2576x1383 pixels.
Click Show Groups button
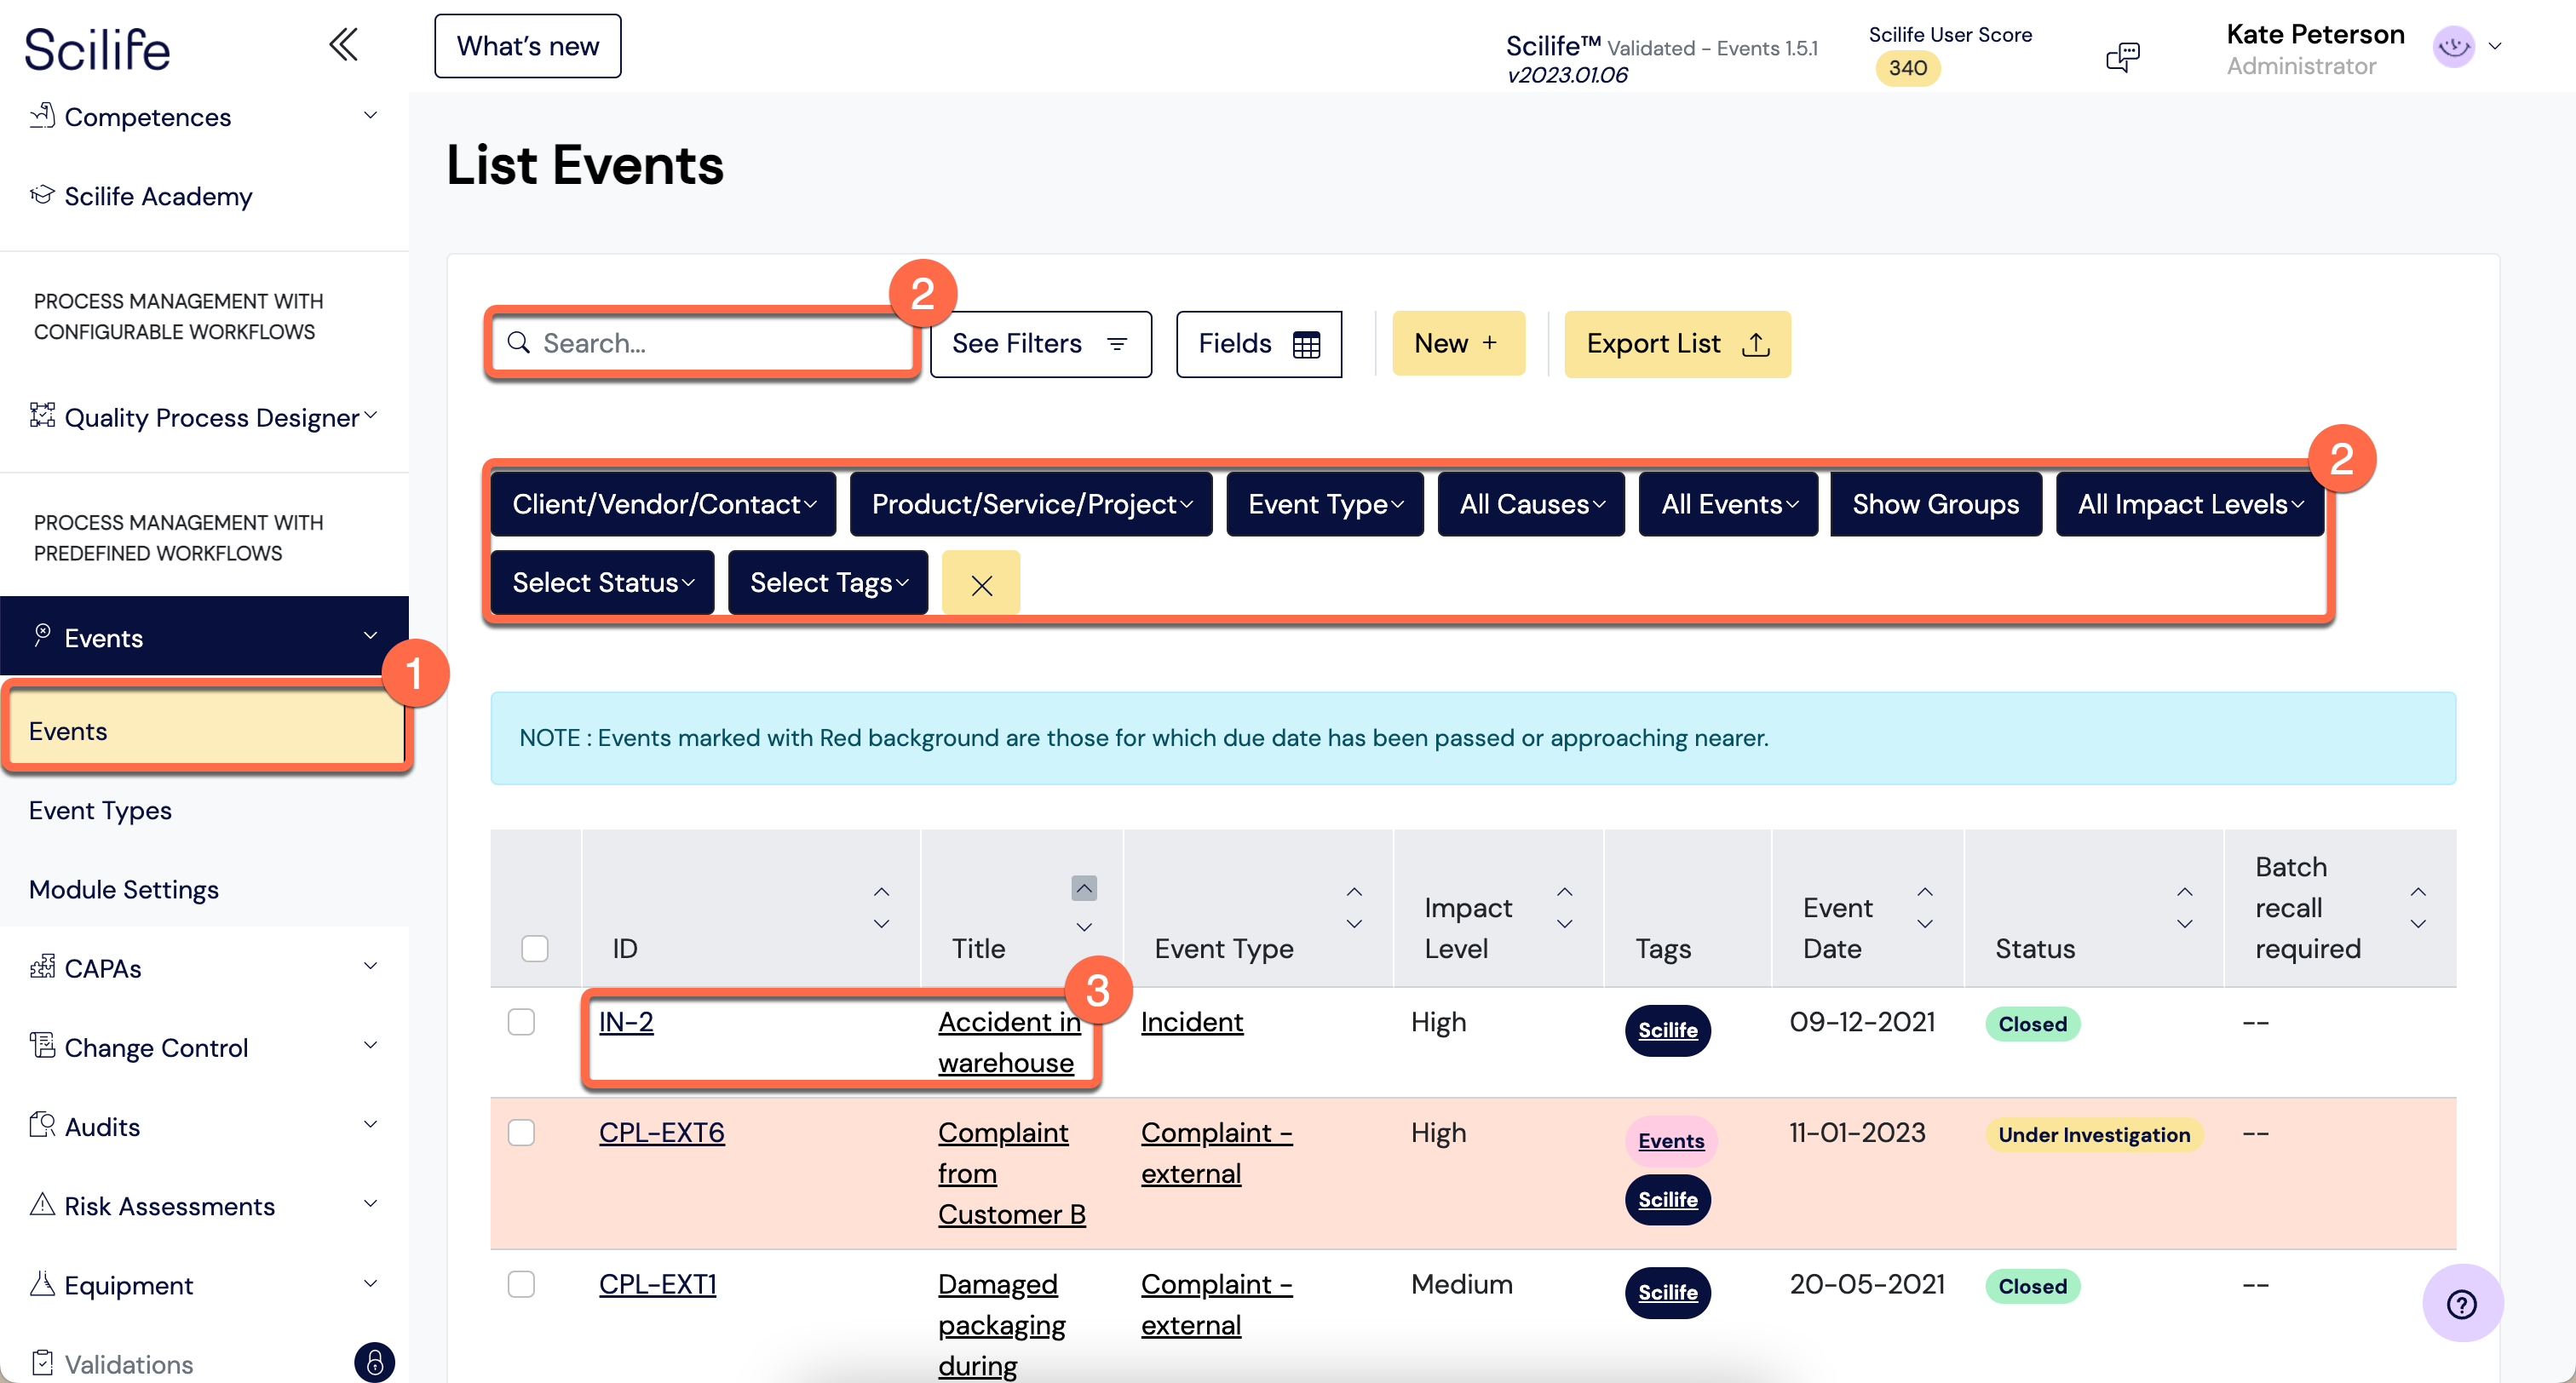coord(1935,504)
